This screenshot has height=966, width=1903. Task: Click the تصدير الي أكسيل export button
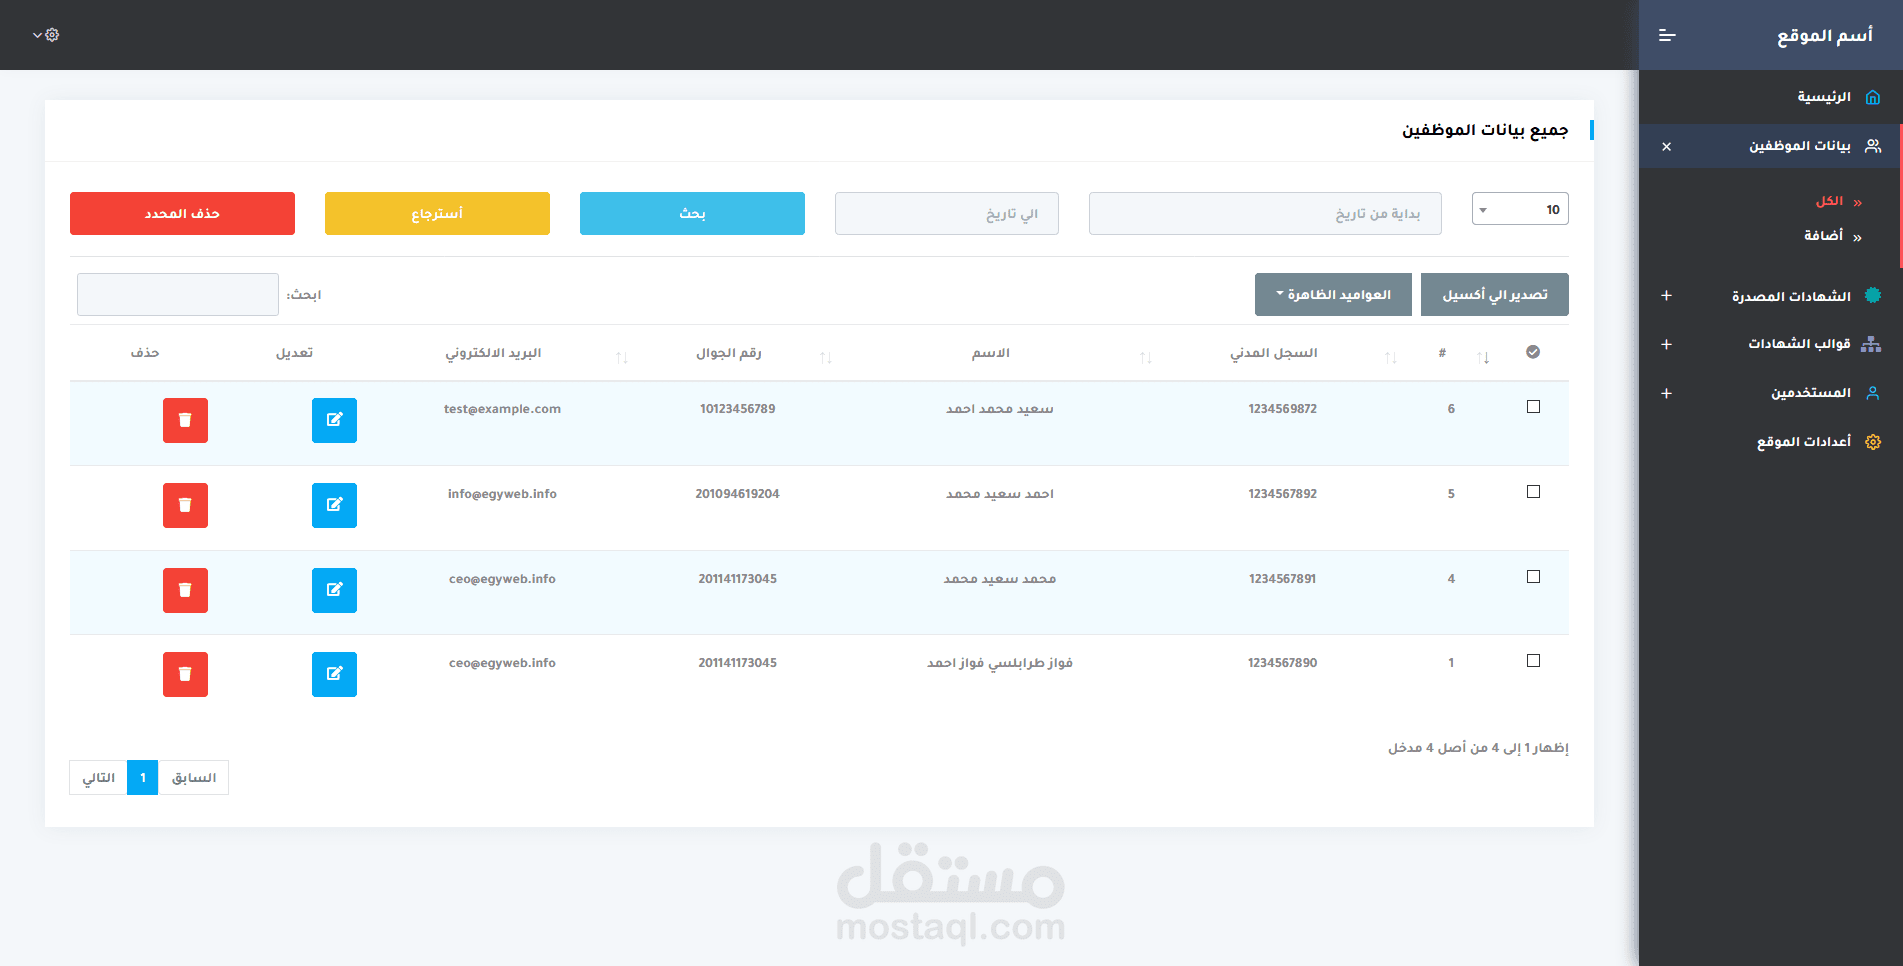[1495, 295]
